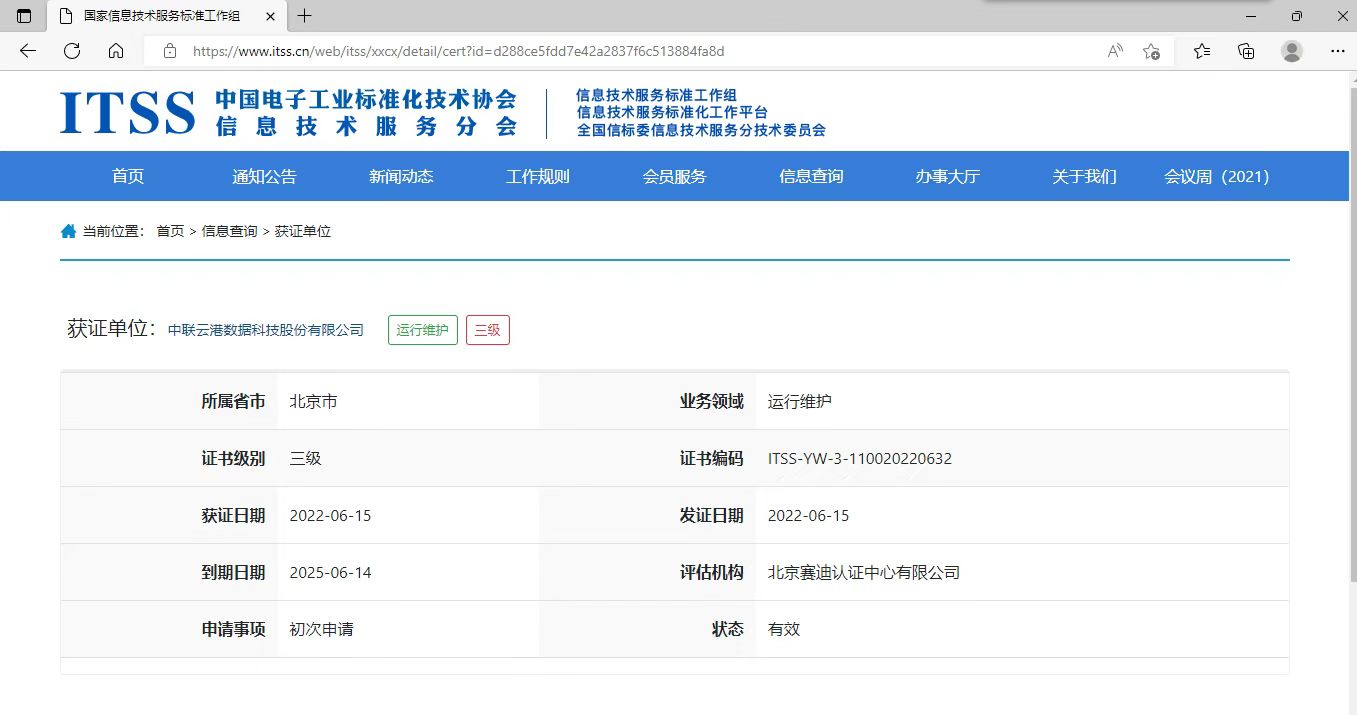Screen dimensions: 1357x715
Task: Click the 首页 breadcrumb link
Action: click(x=170, y=231)
